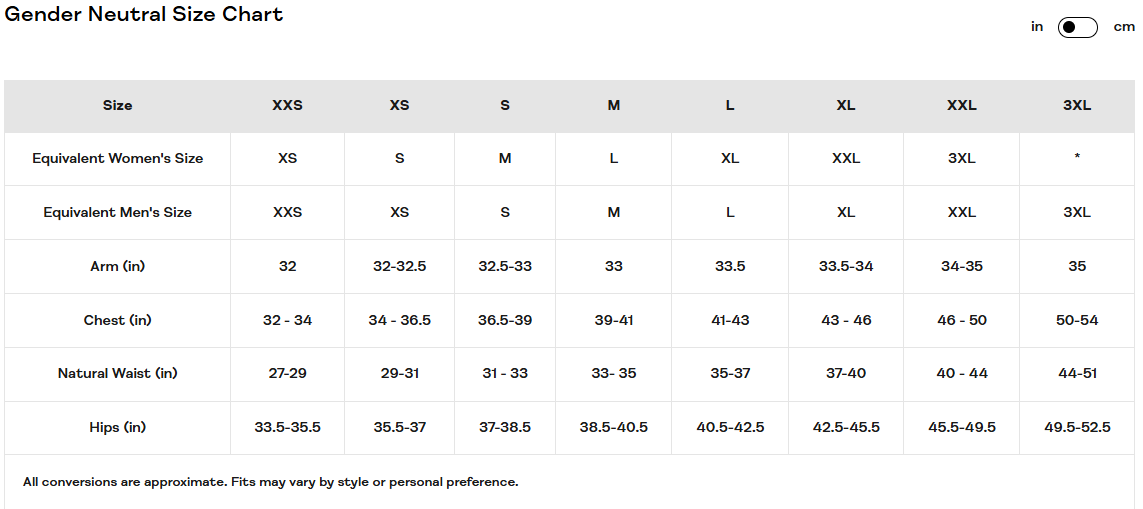Click the Equivalent Men's Size row label
This screenshot has width=1143, height=509.
[x=117, y=212]
